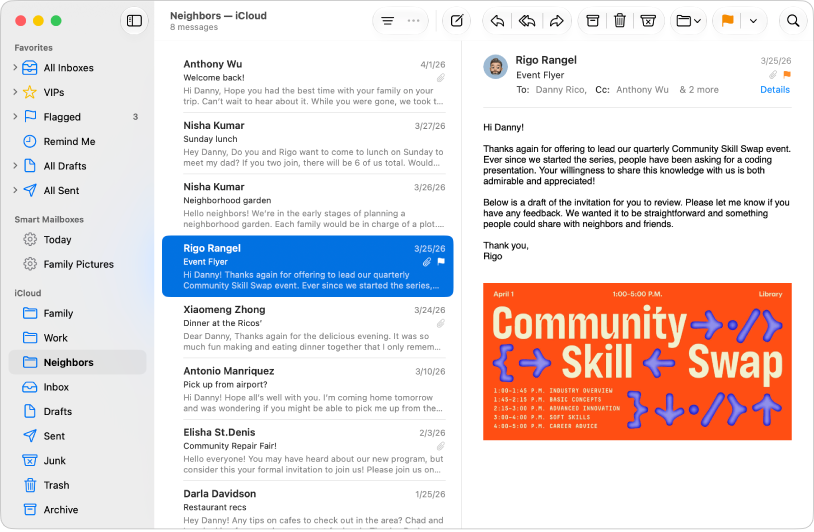The width and height of the screenshot is (814, 532).
Task: Click paperclip on Xiaomeng Zhong message
Action: pyautogui.click(x=441, y=323)
